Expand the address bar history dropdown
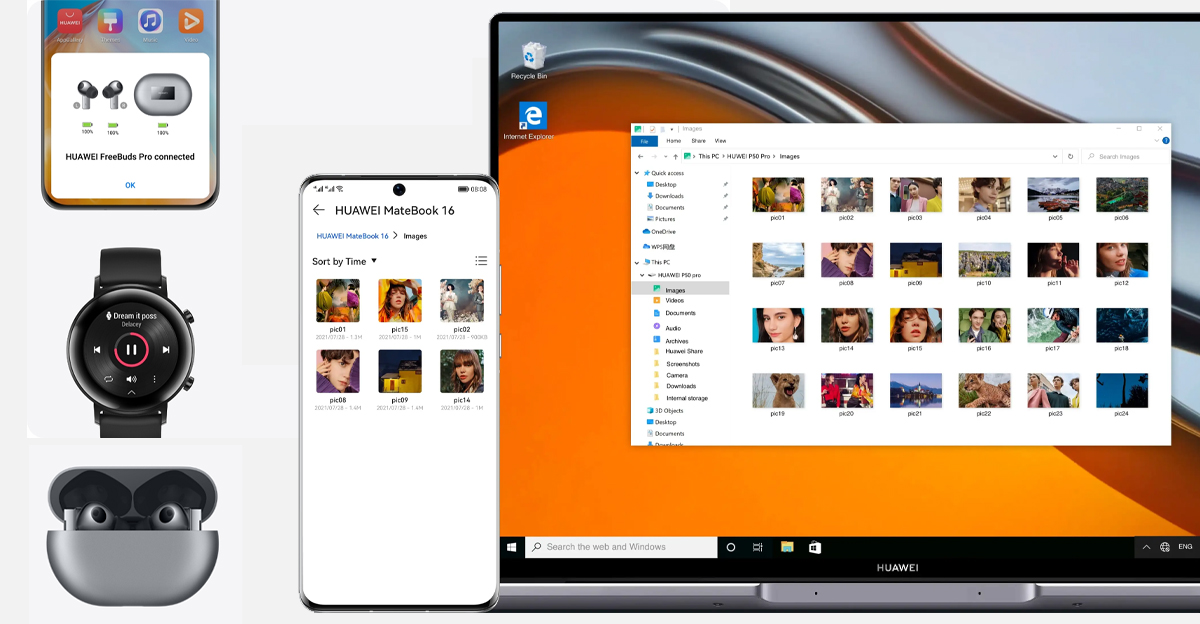 pos(1055,156)
